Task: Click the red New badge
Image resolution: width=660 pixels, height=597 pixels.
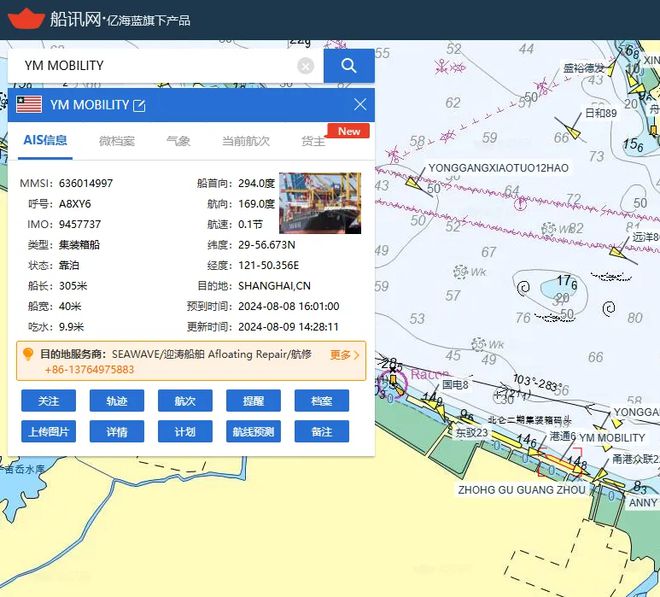Action: [349, 131]
